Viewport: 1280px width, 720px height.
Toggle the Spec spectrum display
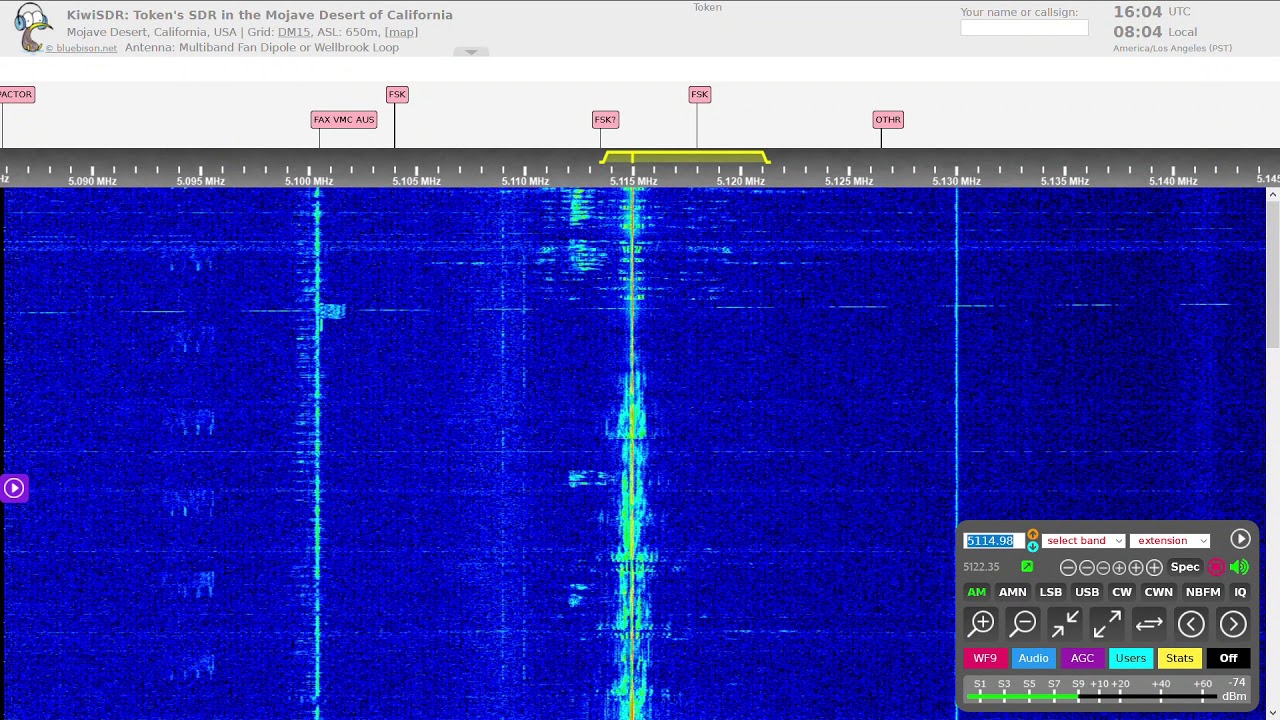[1185, 567]
